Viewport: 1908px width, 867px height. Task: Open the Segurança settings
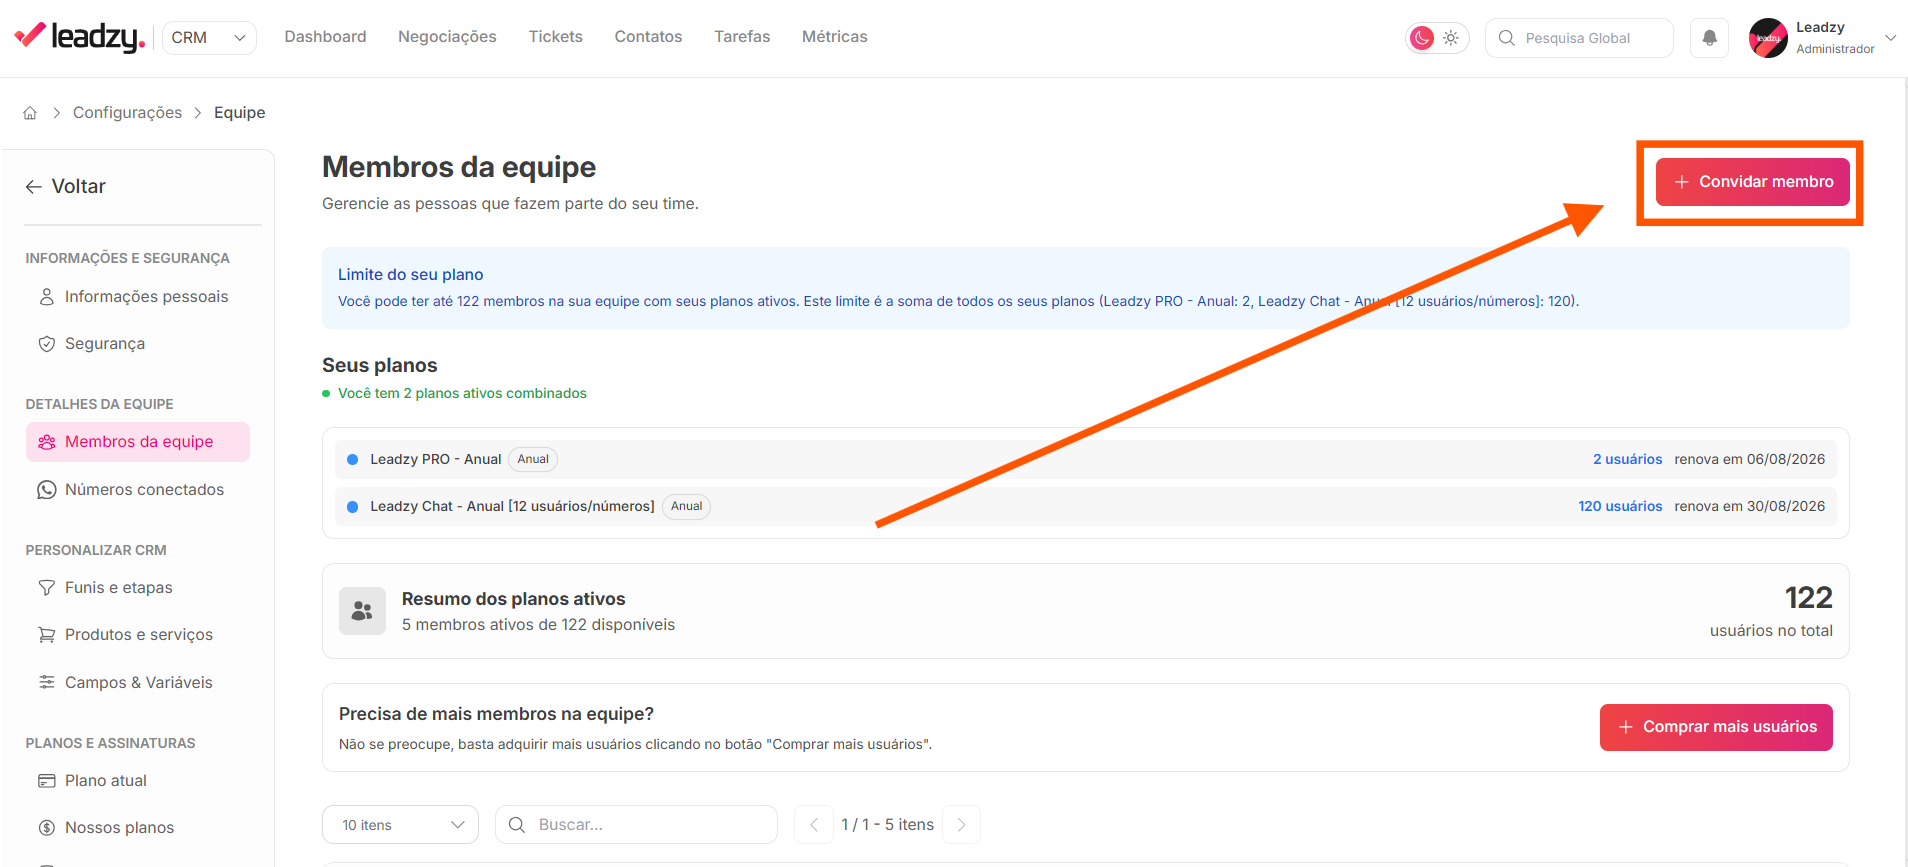coord(138,344)
